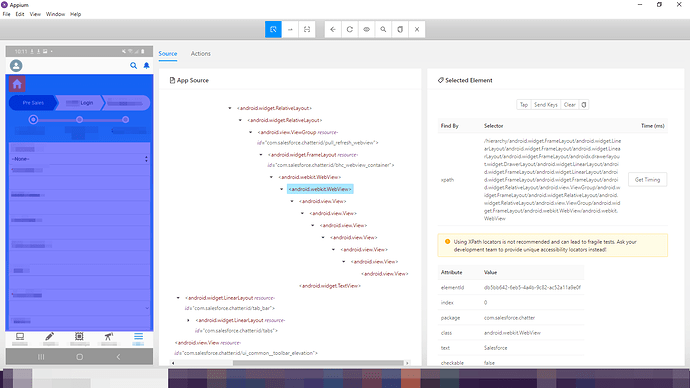Refresh source and screenshot

point(349,29)
